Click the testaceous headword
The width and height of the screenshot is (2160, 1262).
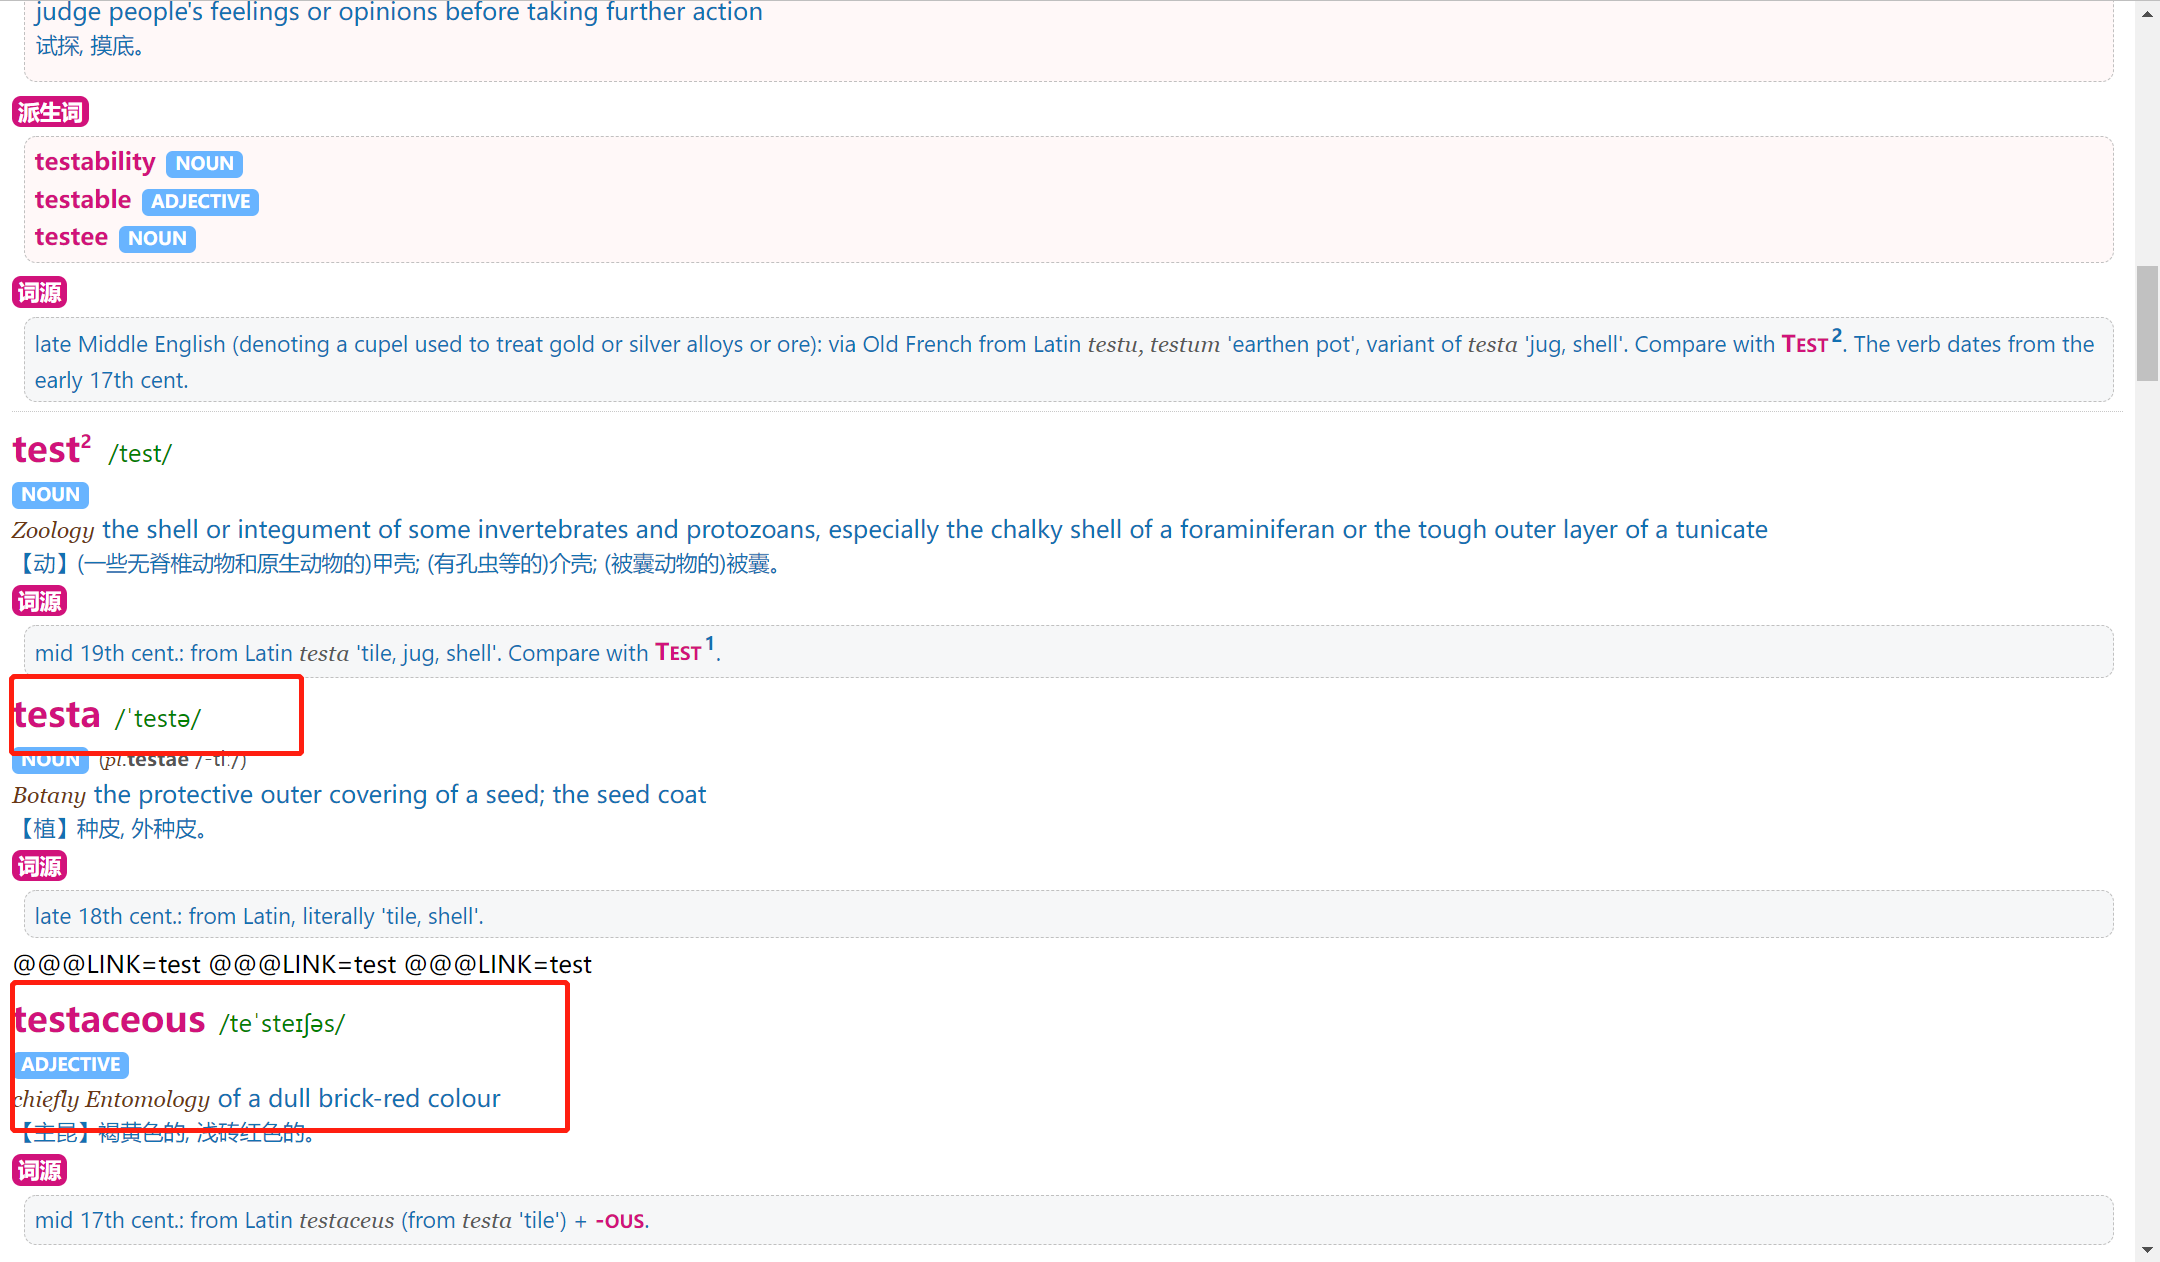point(110,1020)
